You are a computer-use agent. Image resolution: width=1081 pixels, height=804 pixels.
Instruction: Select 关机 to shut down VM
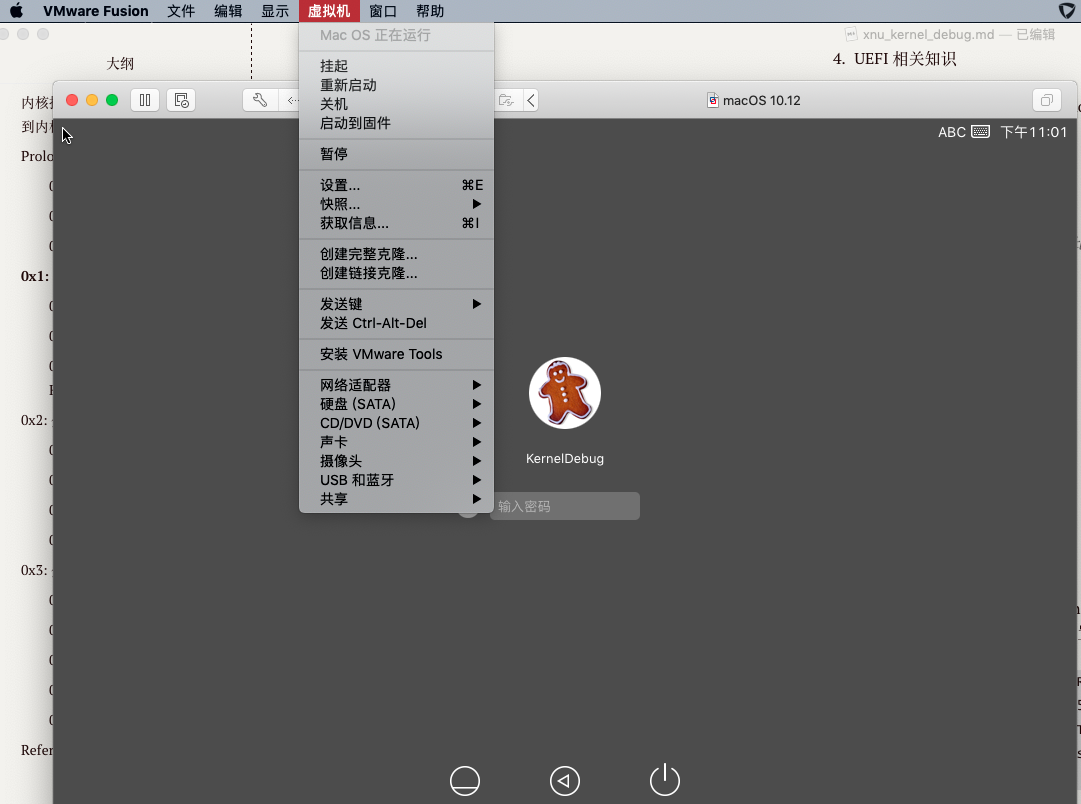tap(396, 103)
